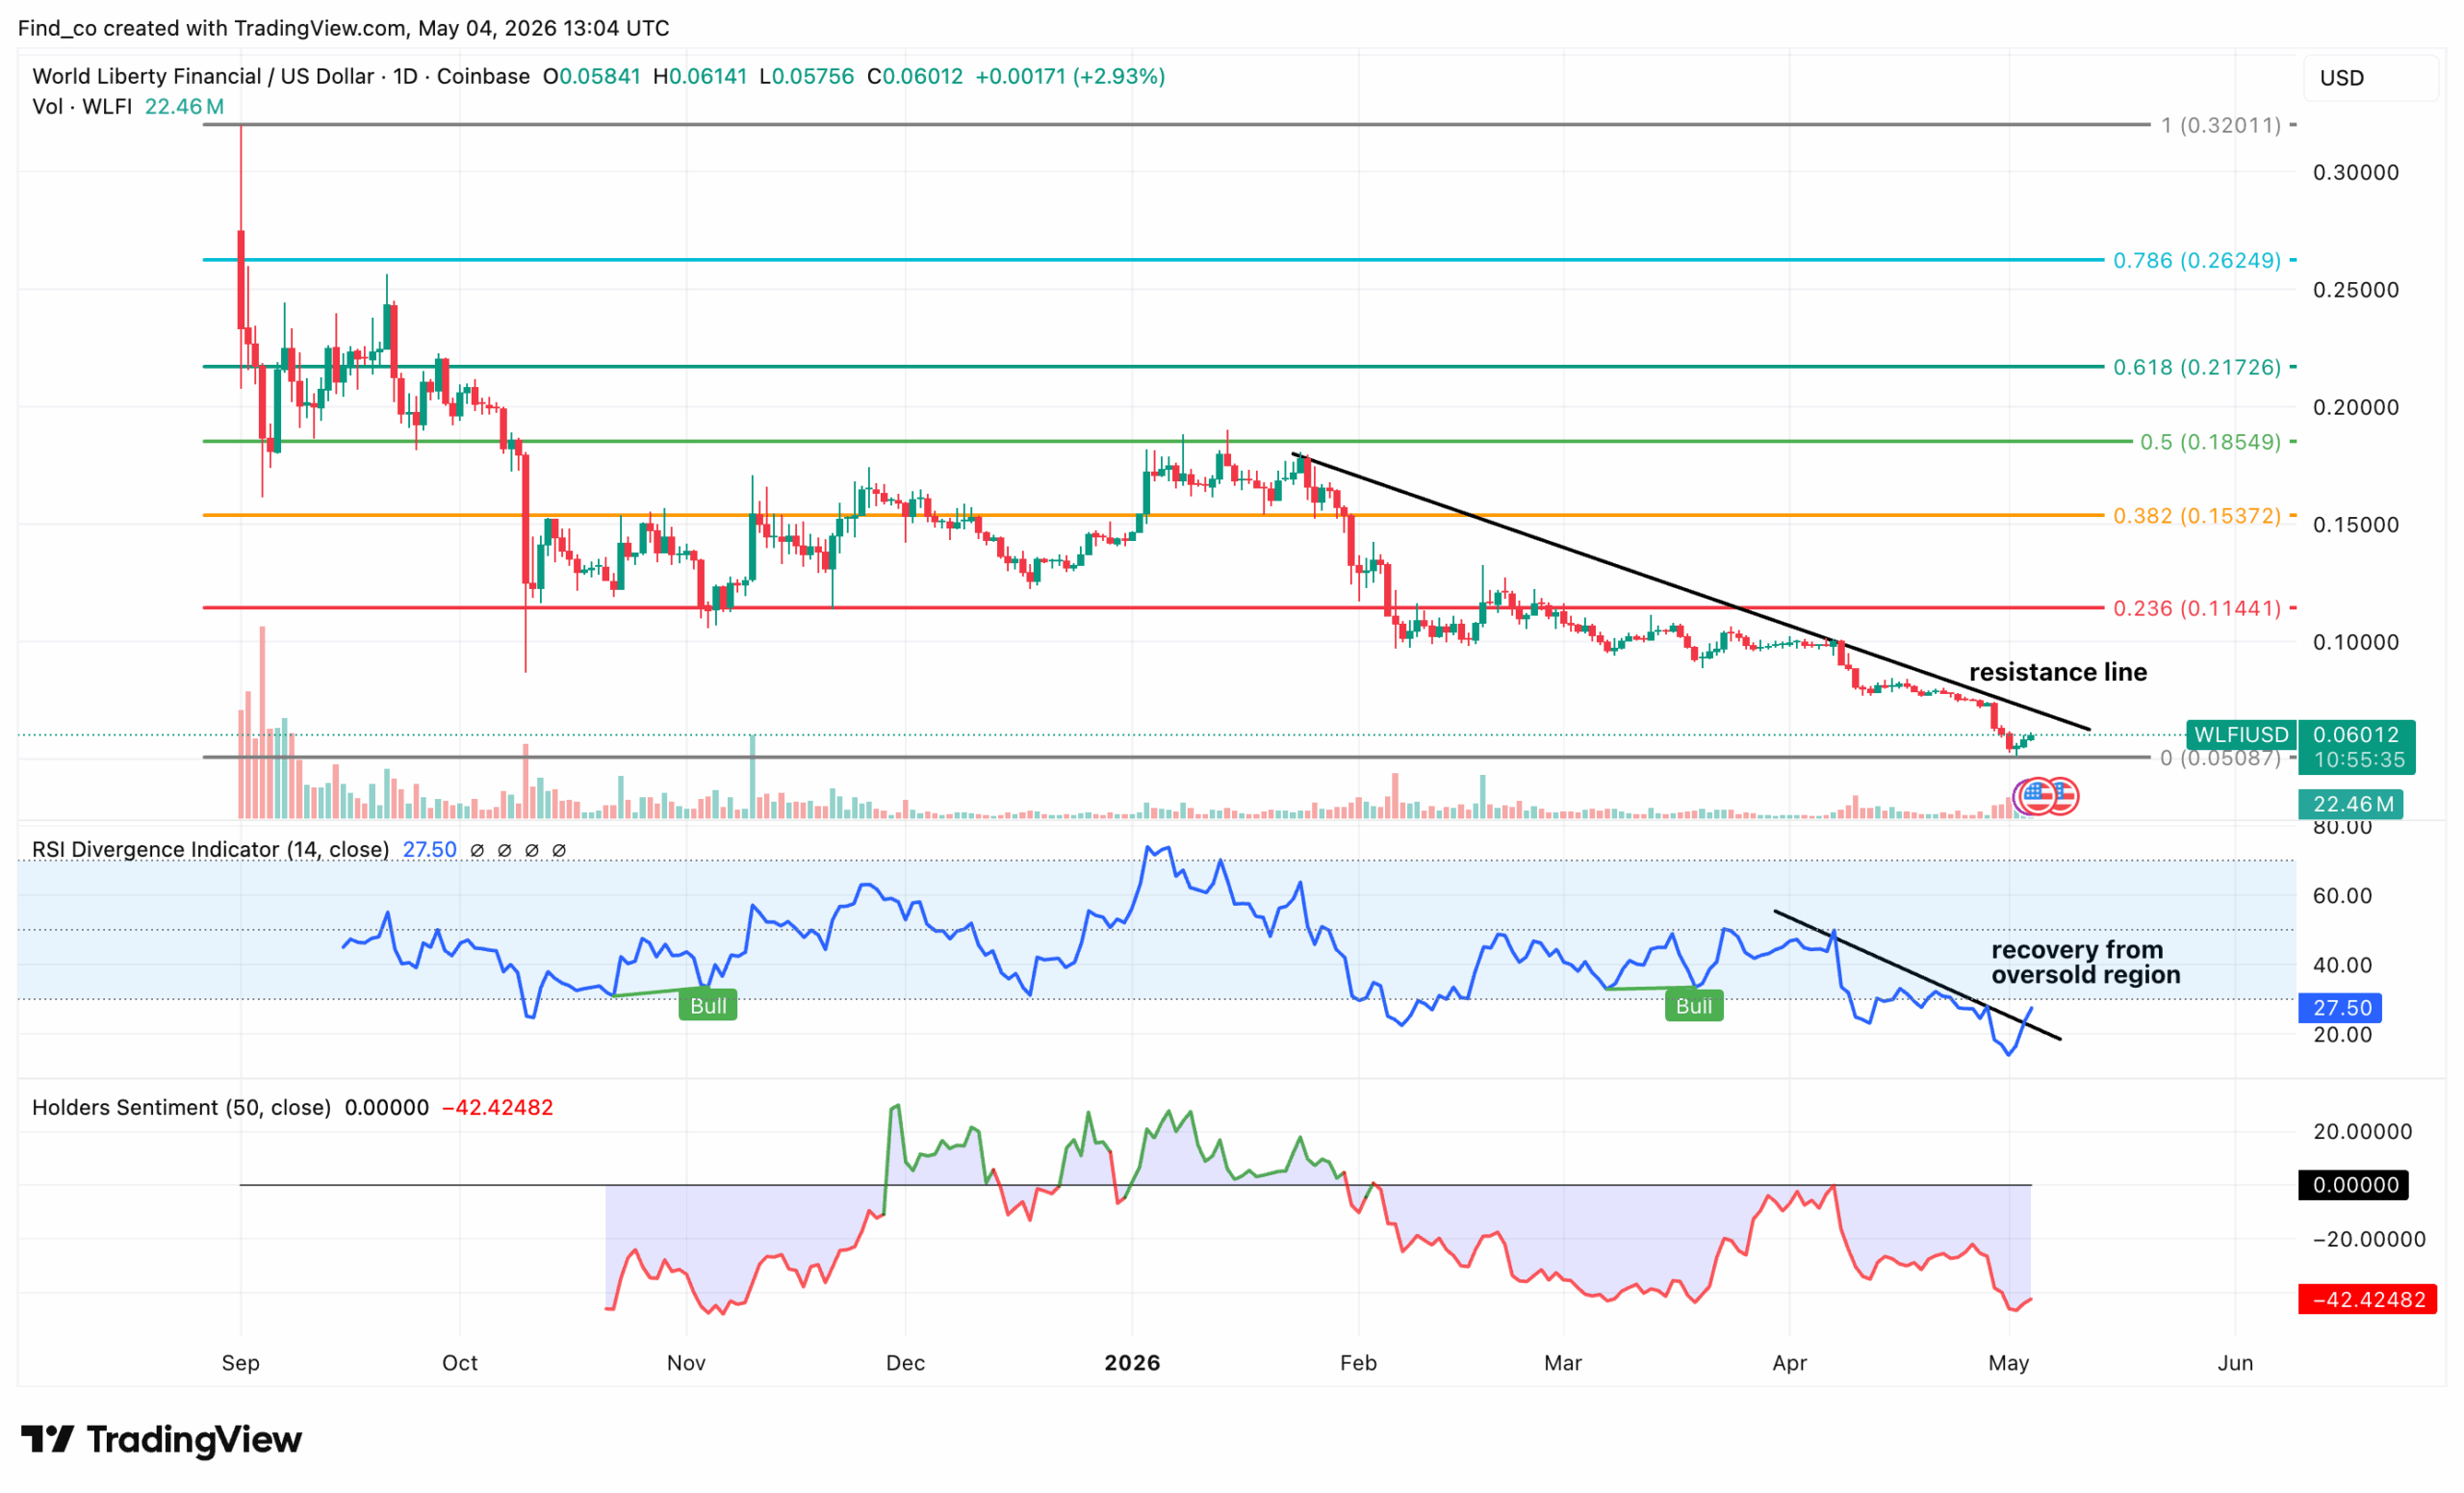The width and height of the screenshot is (2464, 1493).
Task: Click the RSI Divergence Indicator (14, close) legend
Action: point(211,850)
